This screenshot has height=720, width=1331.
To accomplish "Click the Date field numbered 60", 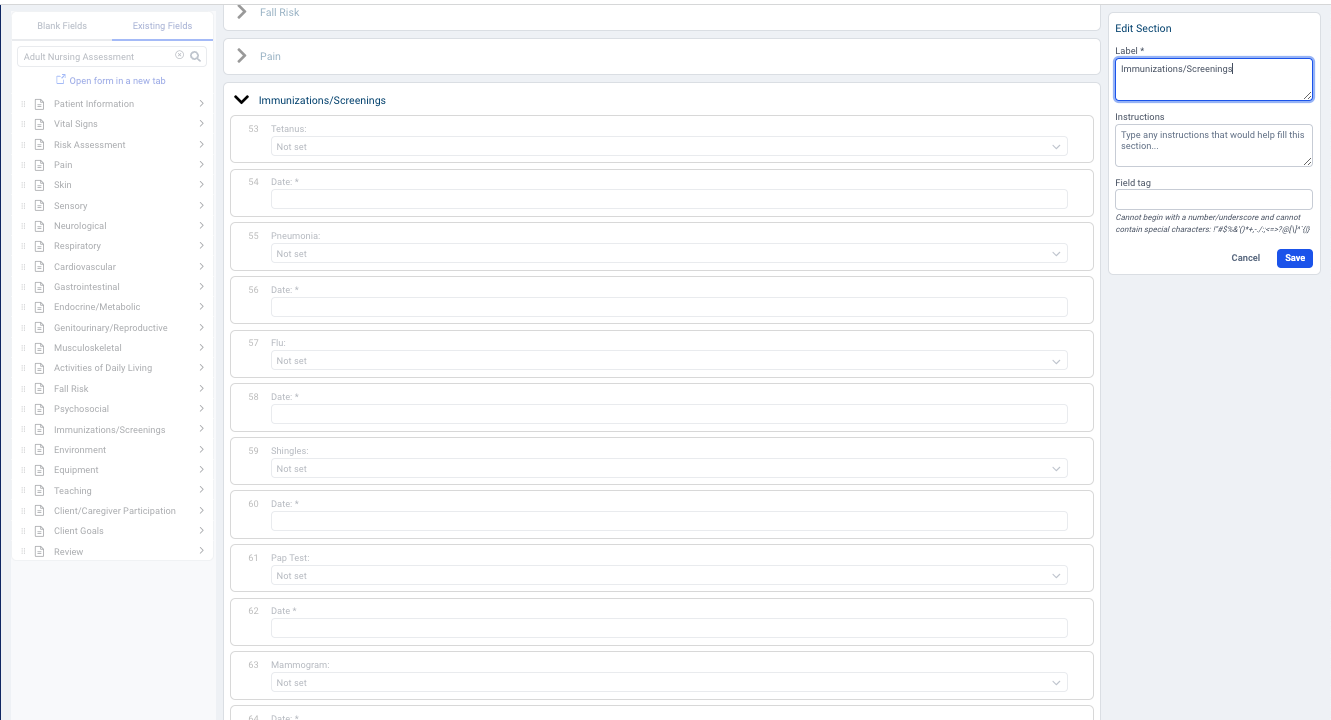I will [669, 521].
